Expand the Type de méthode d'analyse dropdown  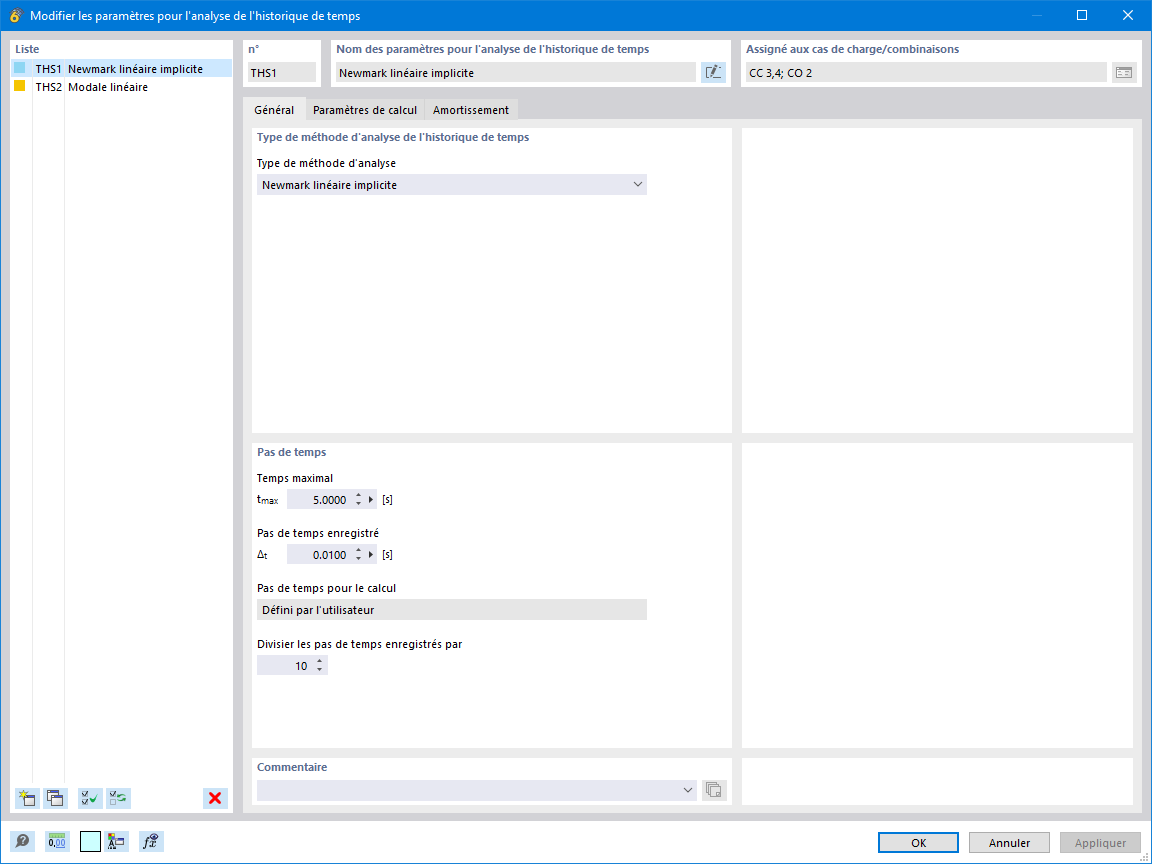pos(637,184)
